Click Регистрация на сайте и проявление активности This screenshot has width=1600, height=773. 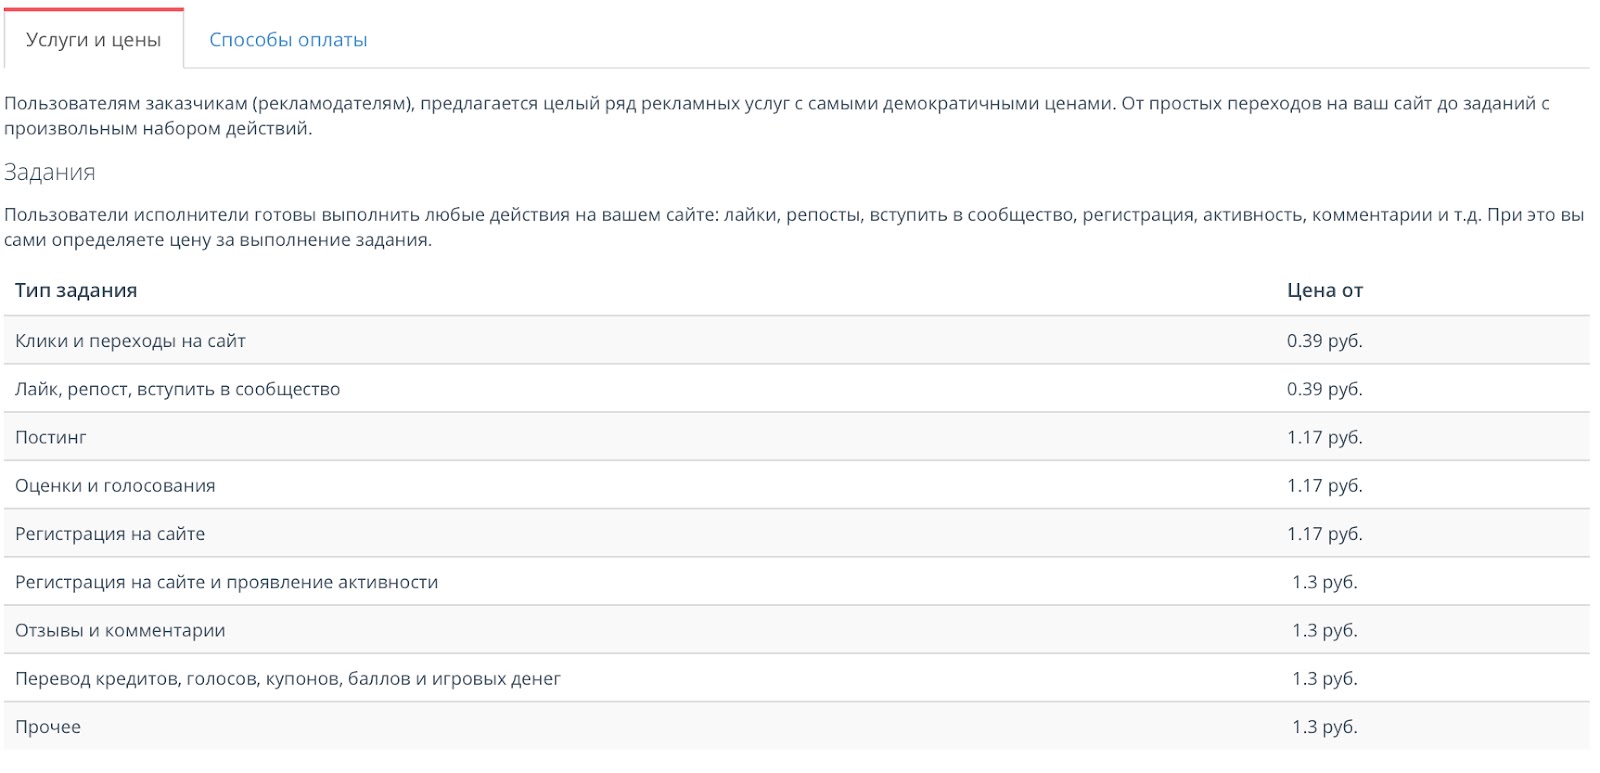coord(227,582)
